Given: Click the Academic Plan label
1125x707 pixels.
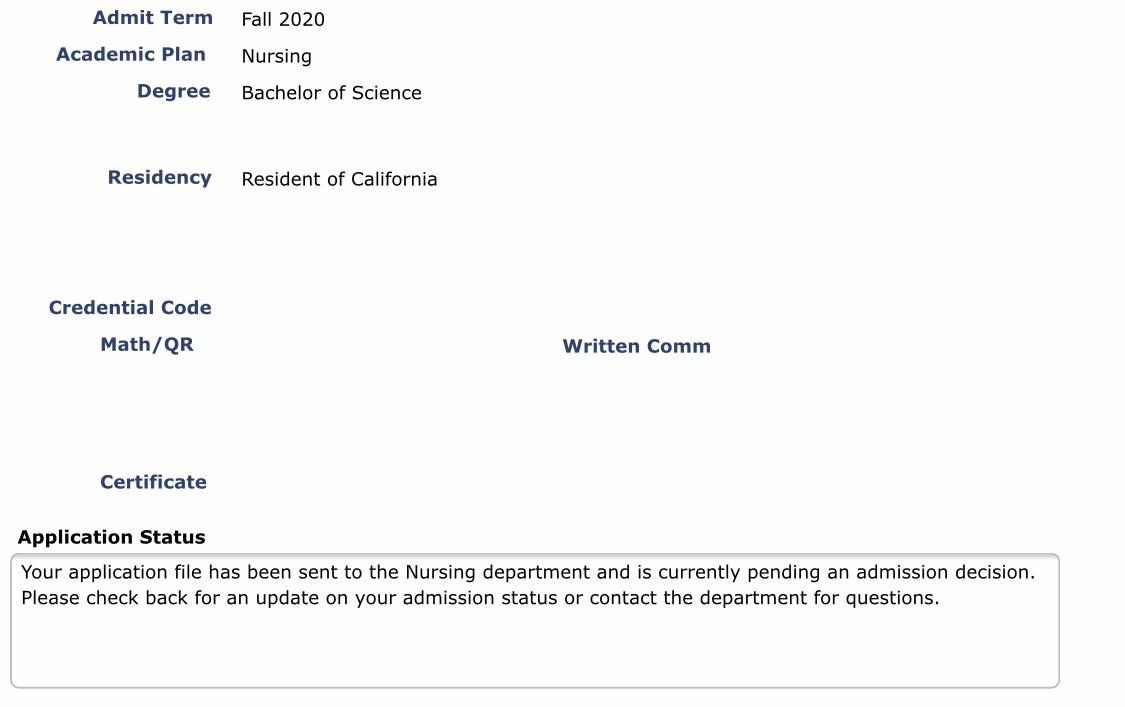Looking at the screenshot, I should [x=131, y=55].
